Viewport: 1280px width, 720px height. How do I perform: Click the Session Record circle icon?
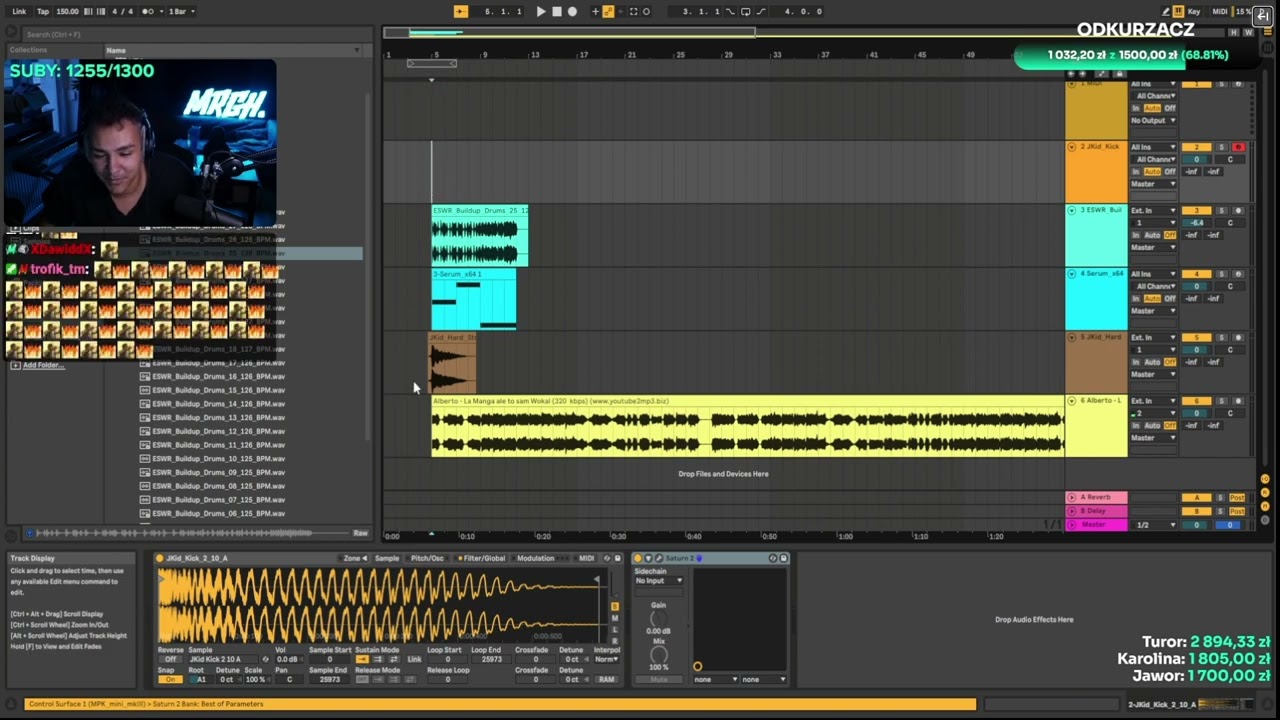646,12
